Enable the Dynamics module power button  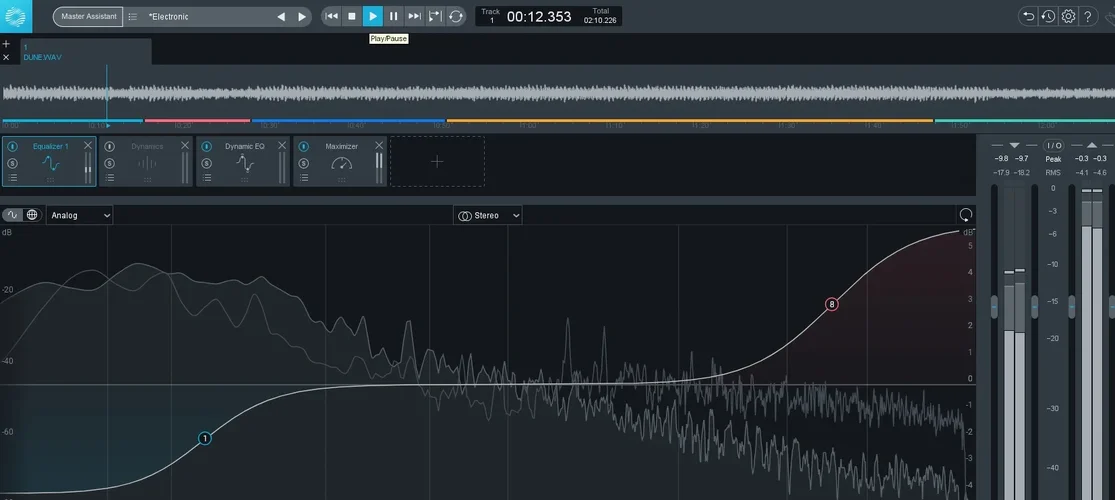click(x=110, y=146)
